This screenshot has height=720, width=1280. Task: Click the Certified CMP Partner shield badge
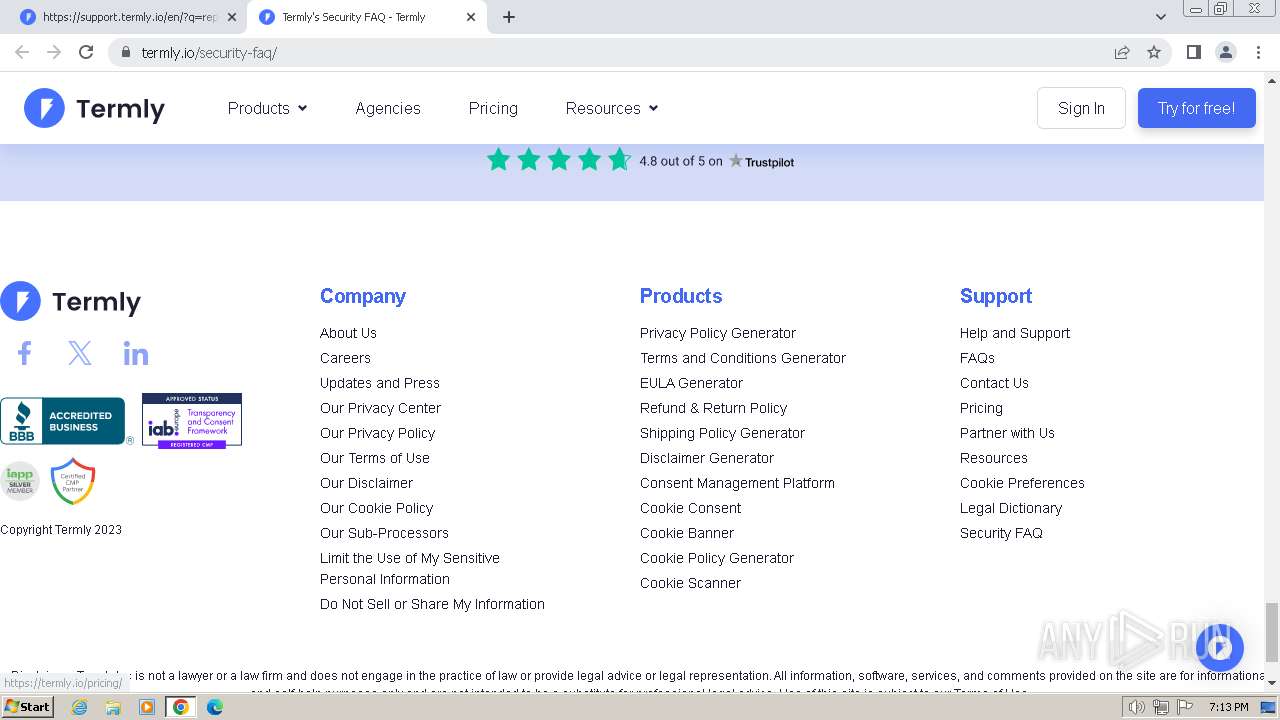72,481
